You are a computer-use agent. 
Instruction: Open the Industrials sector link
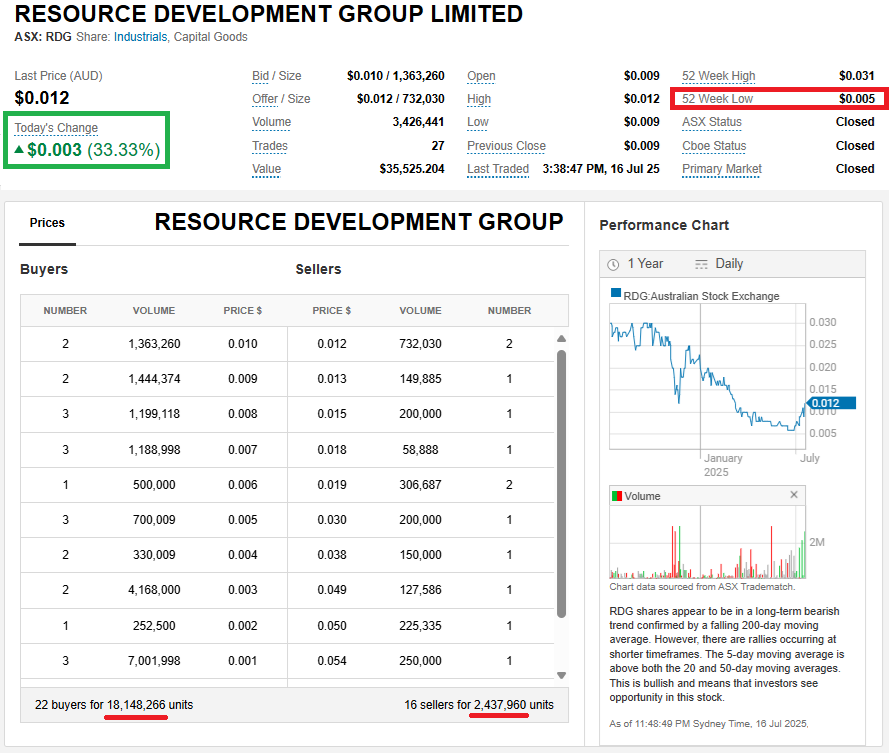tap(140, 37)
